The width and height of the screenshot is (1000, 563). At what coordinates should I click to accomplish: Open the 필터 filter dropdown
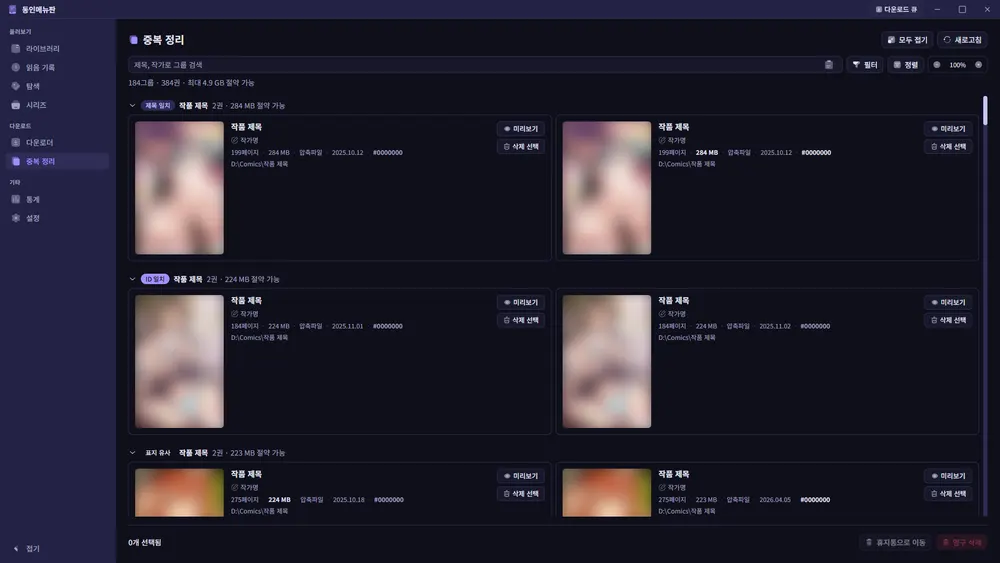(865, 64)
